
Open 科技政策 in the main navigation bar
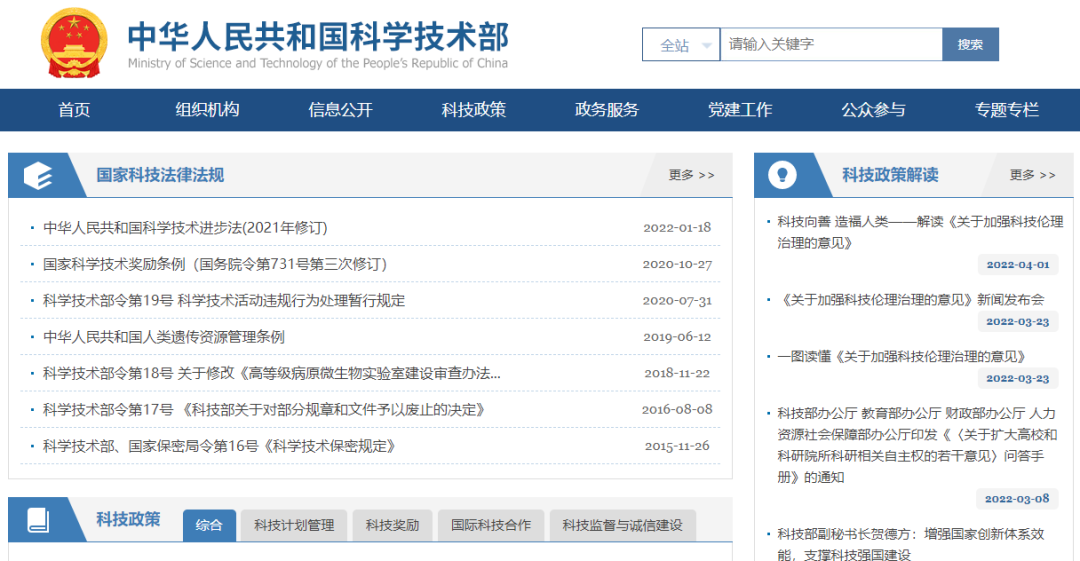[473, 110]
